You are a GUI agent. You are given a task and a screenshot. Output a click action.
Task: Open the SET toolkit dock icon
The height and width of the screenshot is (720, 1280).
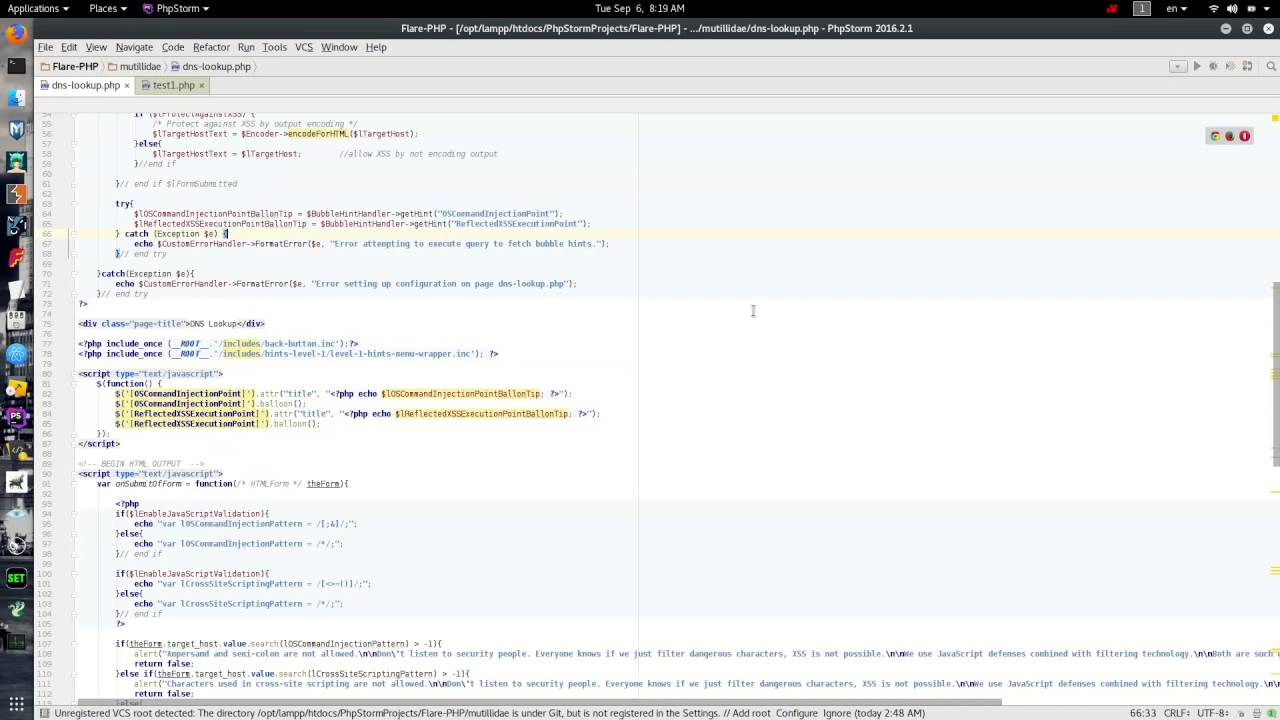click(x=16, y=578)
